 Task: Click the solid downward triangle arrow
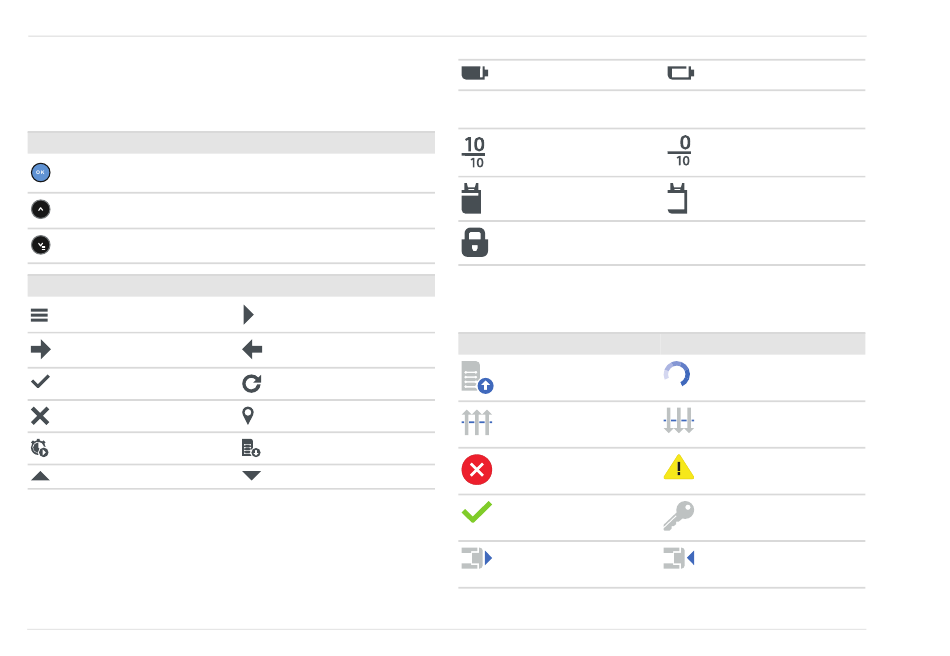[x=251, y=475]
